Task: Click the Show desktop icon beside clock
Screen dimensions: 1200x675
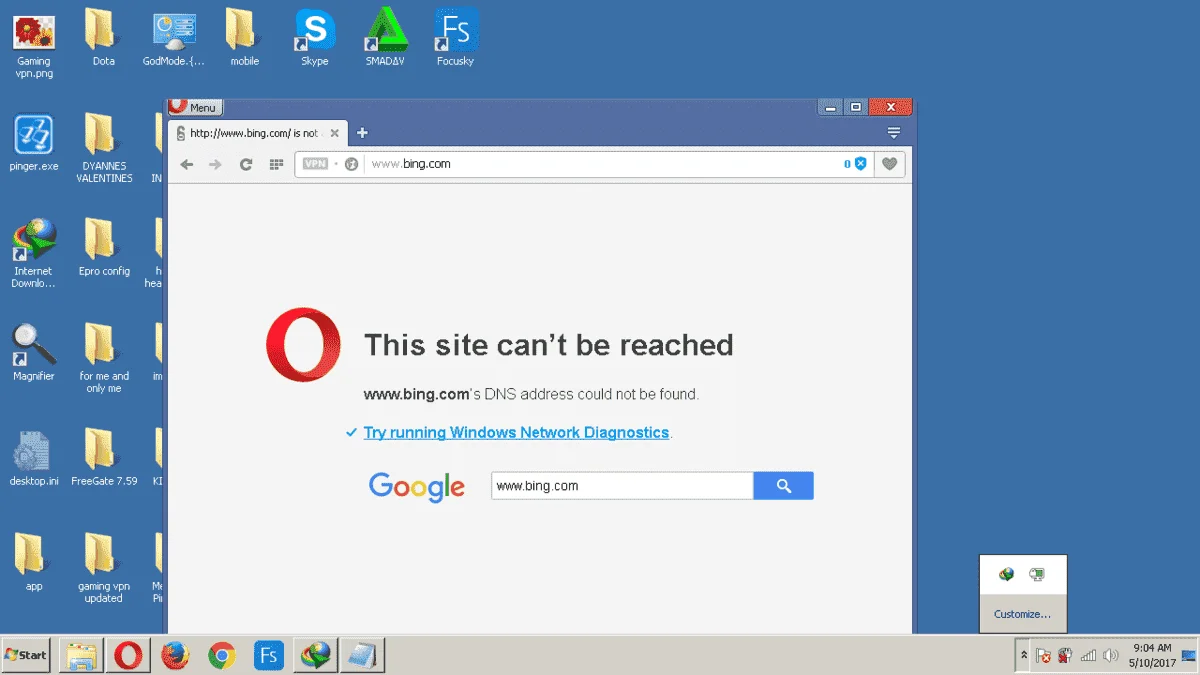Action: click(1189, 656)
